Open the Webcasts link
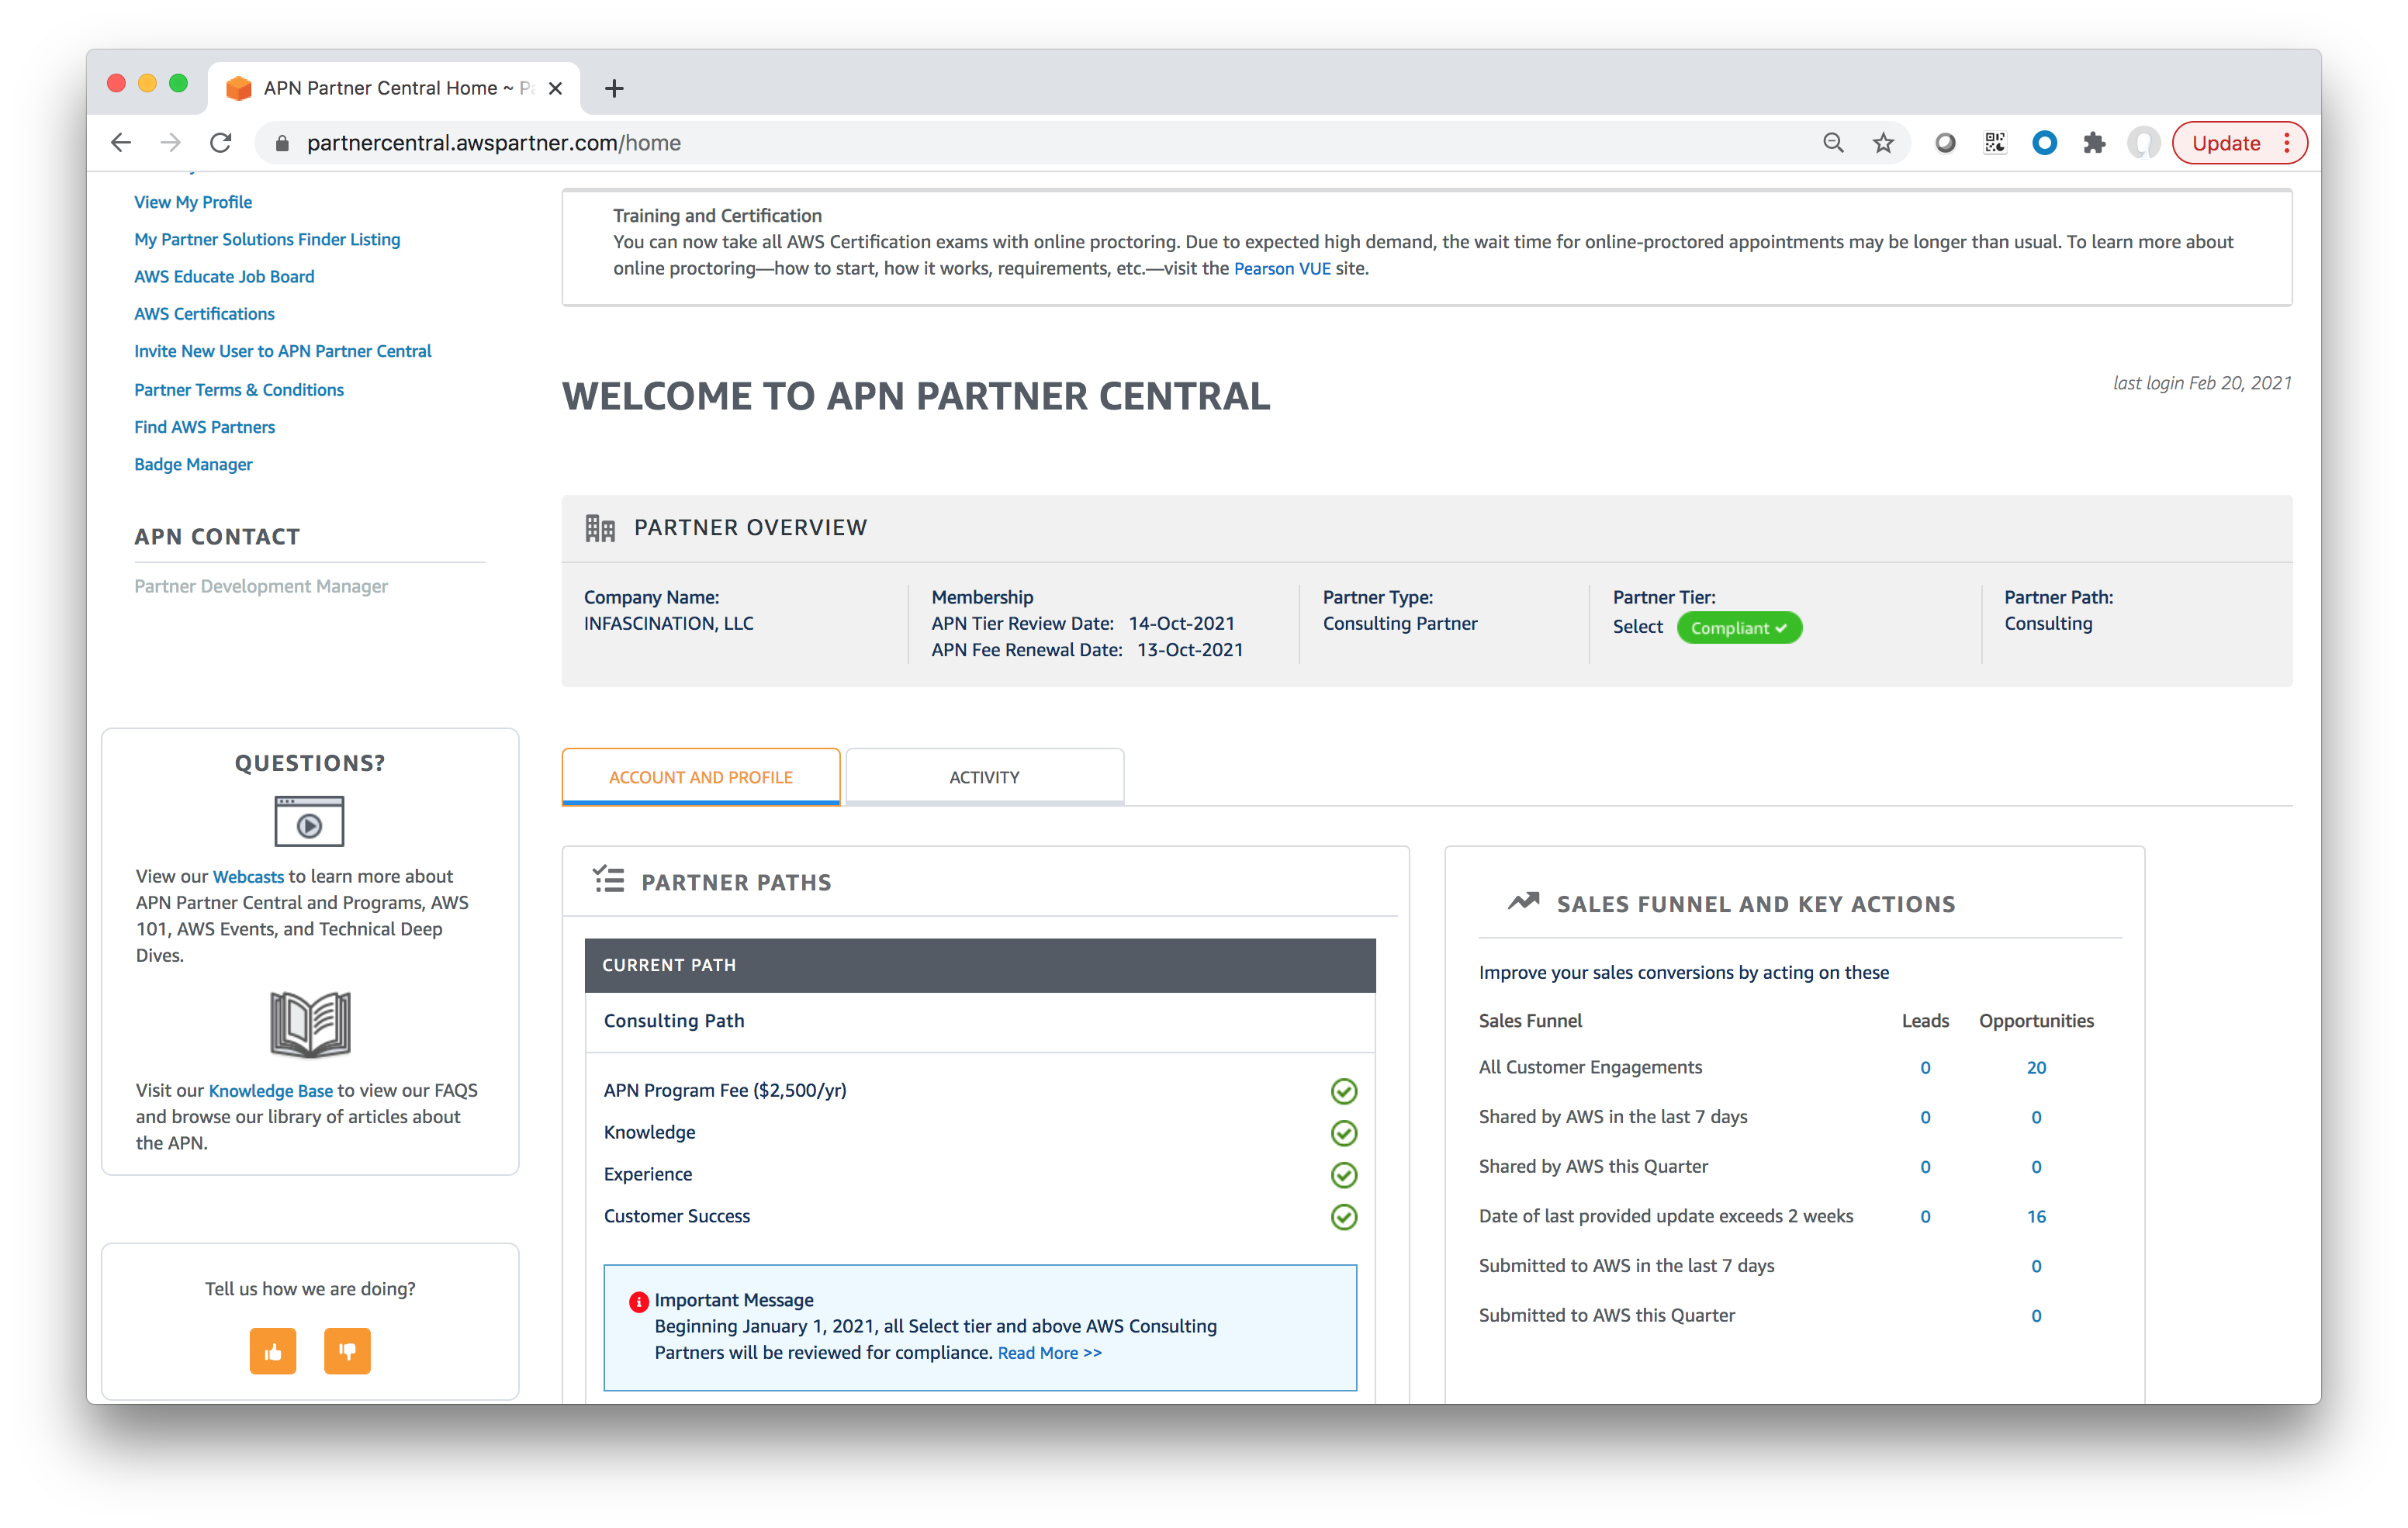This screenshot has height=1528, width=2408. point(248,877)
